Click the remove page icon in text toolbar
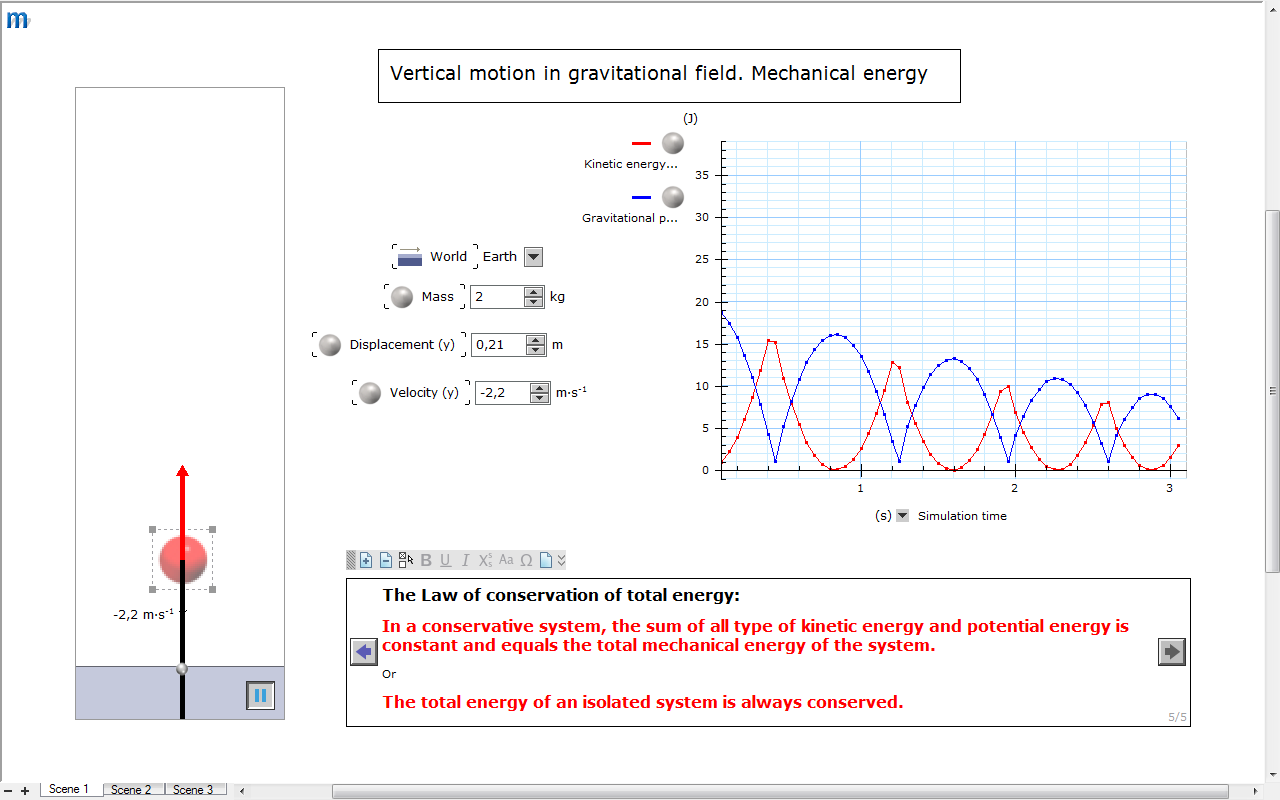Image resolution: width=1280 pixels, height=800 pixels. (x=385, y=560)
